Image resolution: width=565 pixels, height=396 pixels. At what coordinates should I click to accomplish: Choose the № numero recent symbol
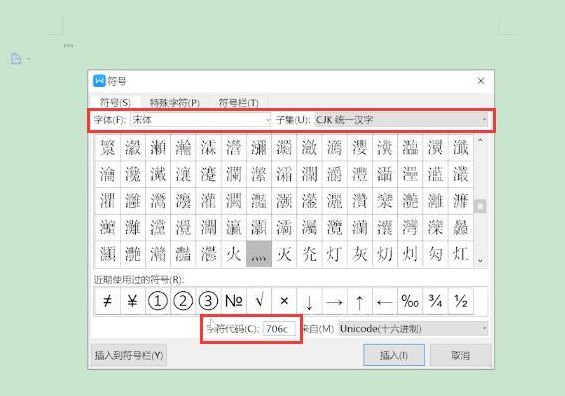coord(233,301)
